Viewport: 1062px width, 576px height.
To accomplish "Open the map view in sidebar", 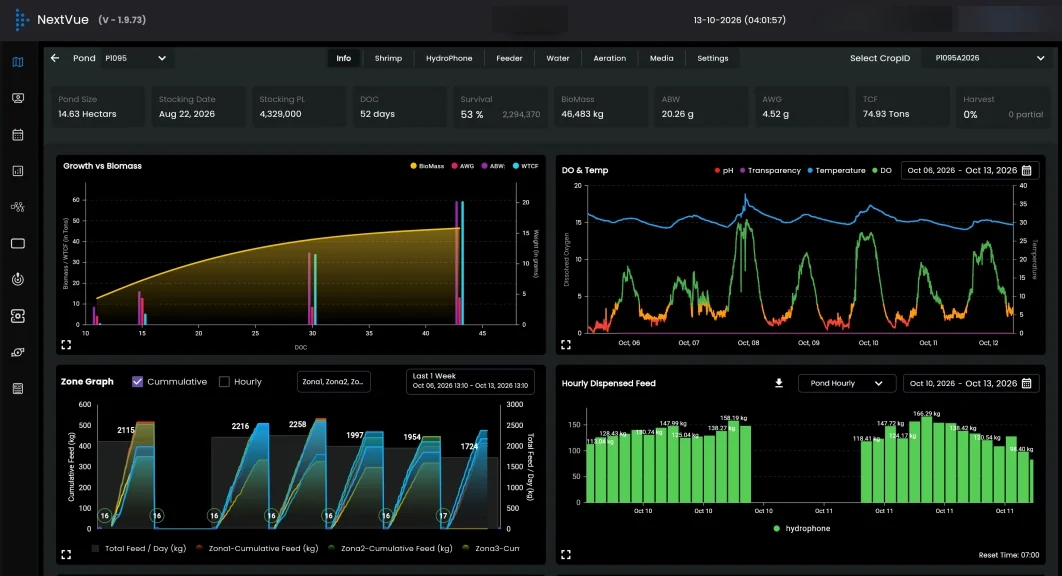I will (x=18, y=62).
